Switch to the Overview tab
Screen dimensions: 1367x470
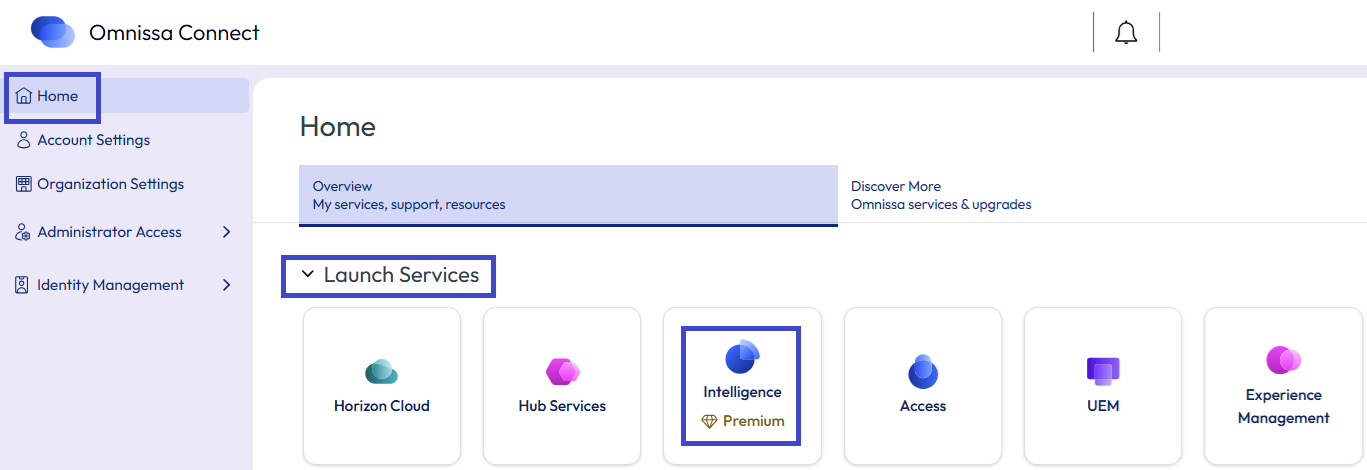568,195
